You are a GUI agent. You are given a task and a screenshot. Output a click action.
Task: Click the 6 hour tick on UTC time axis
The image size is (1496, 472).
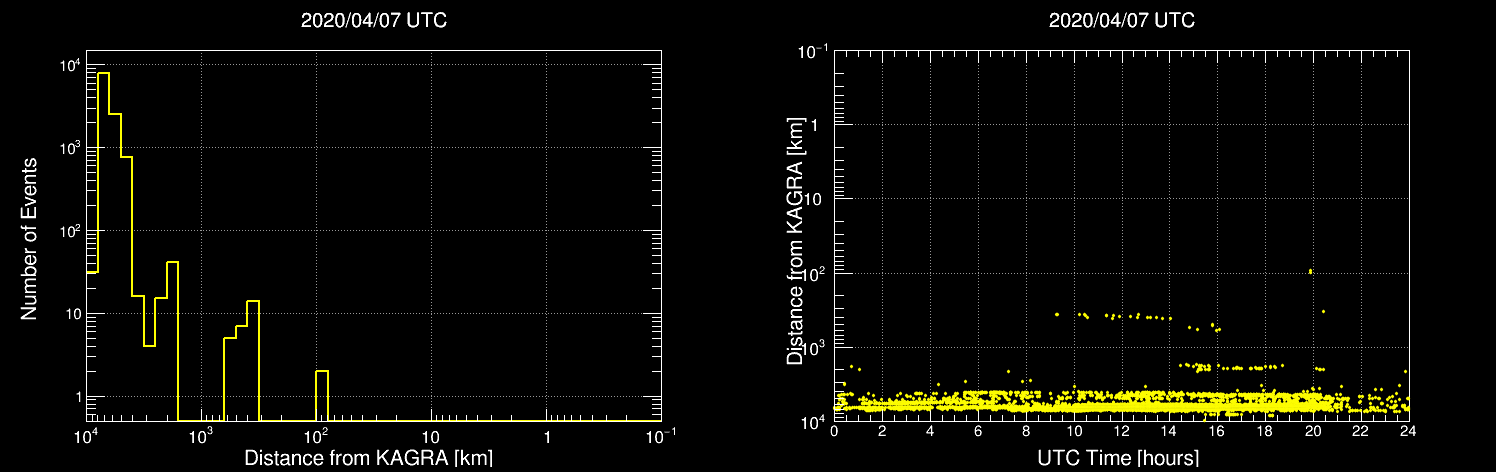(x=978, y=432)
